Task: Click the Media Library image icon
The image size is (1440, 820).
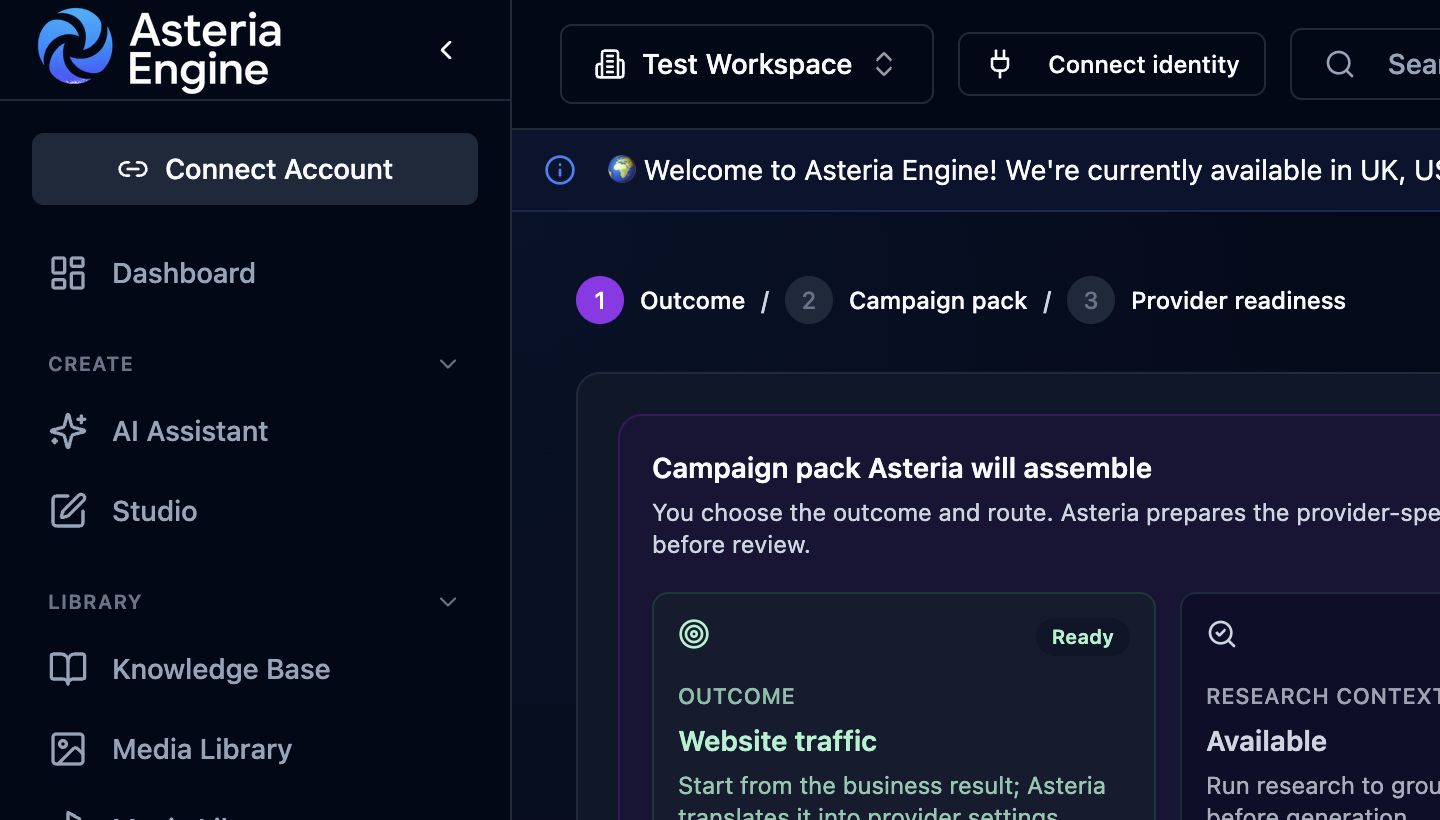Action: (x=68, y=749)
